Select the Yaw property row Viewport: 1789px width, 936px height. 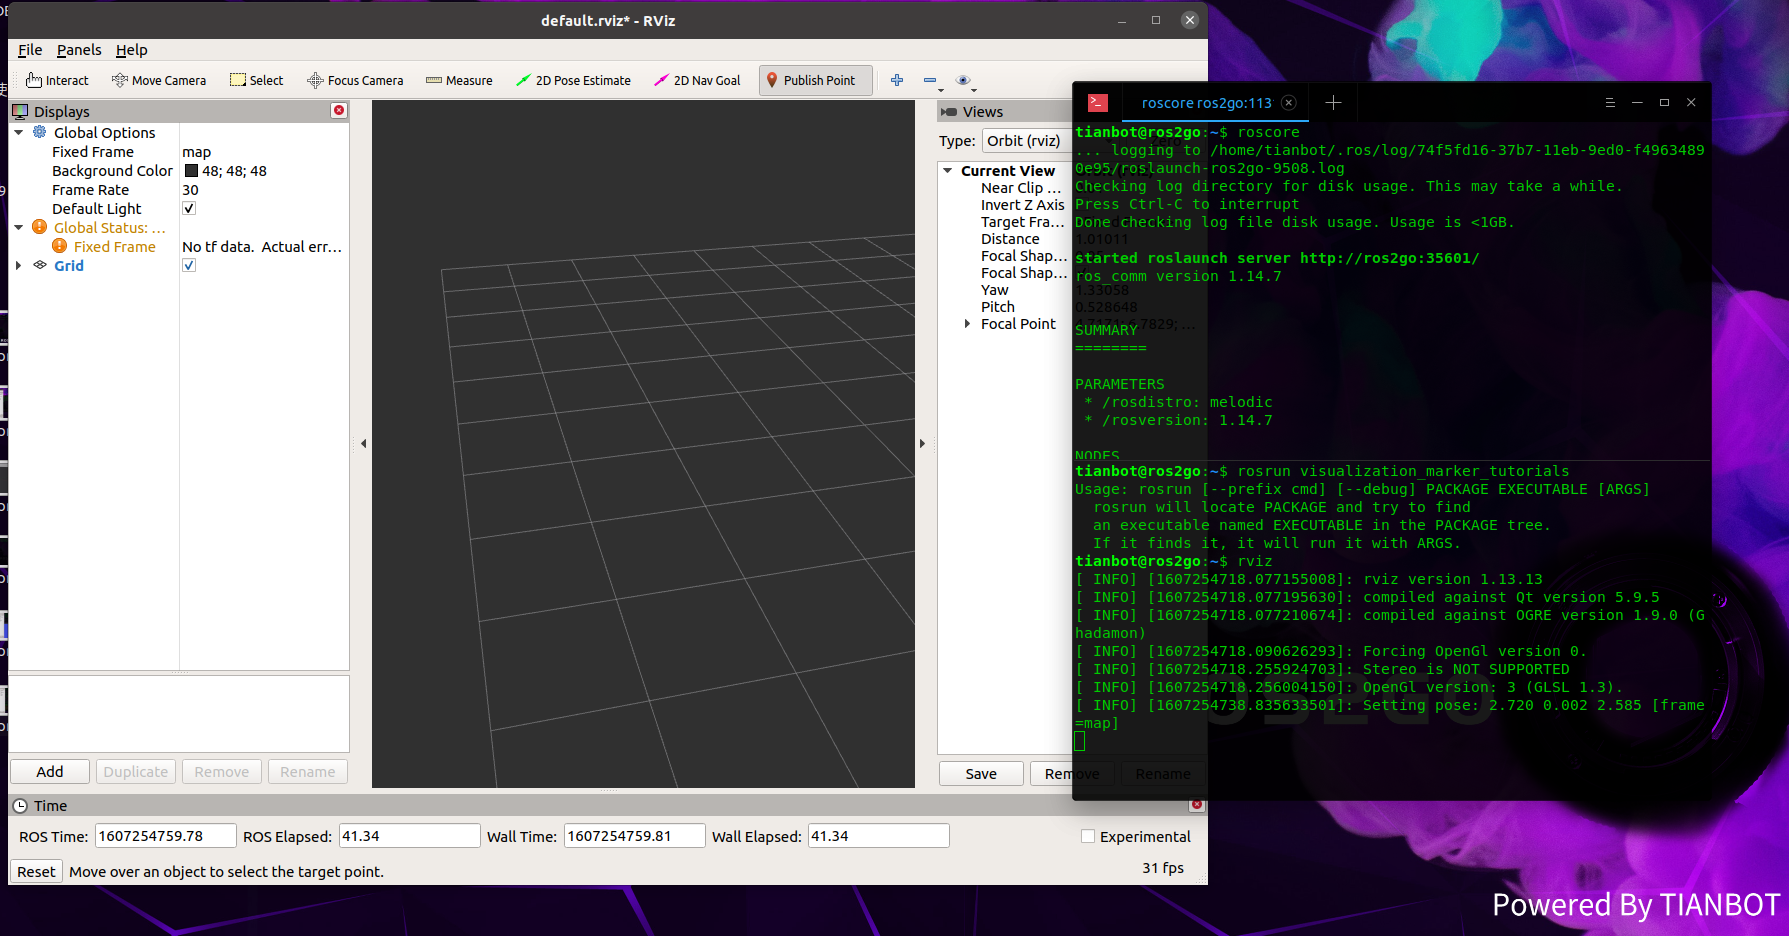995,289
